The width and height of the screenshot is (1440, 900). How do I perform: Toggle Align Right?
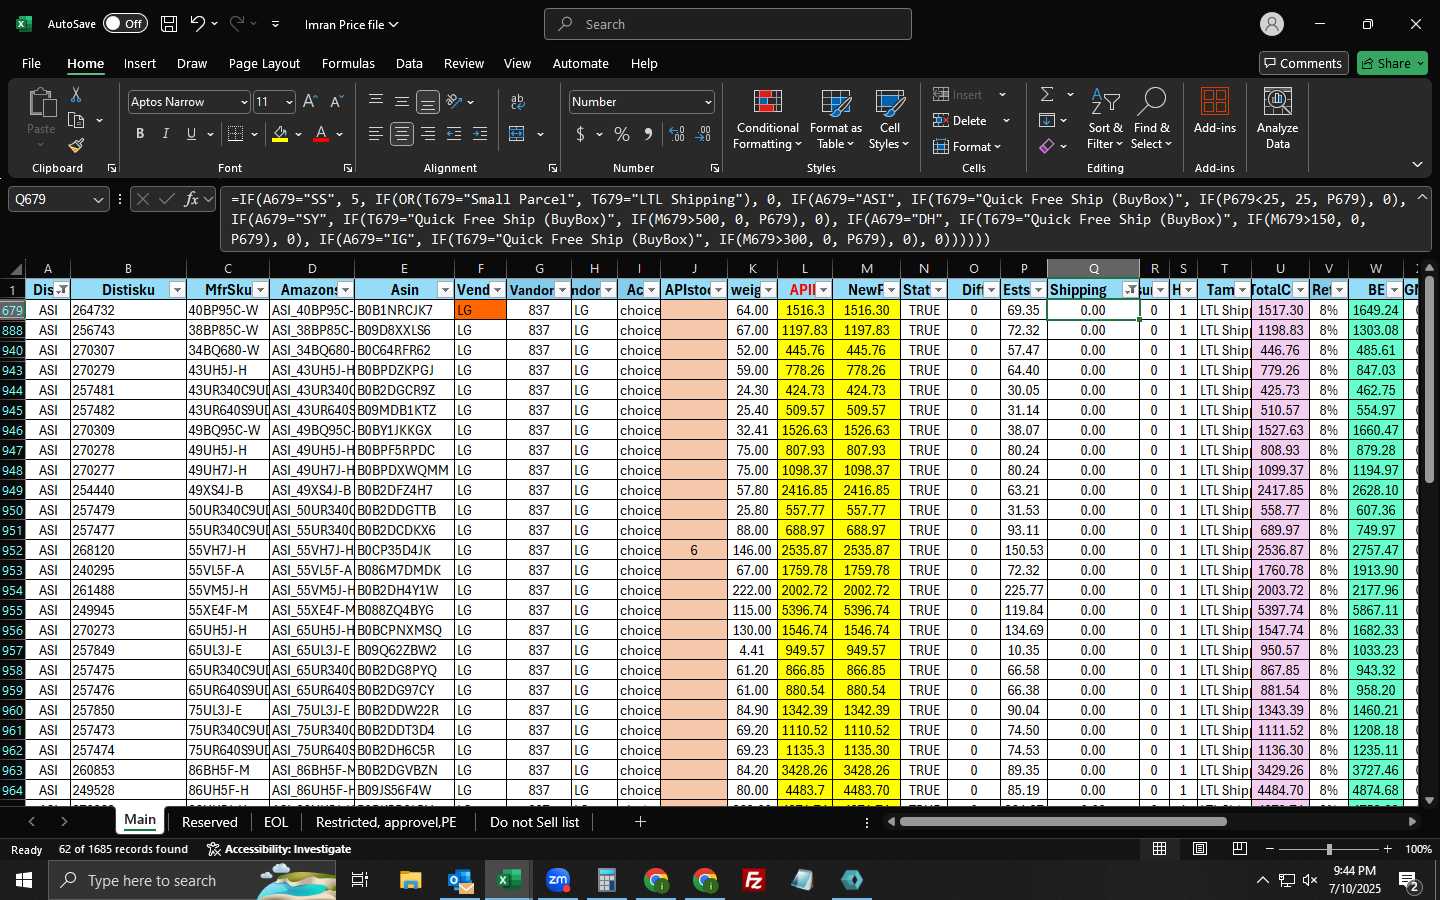click(x=428, y=134)
